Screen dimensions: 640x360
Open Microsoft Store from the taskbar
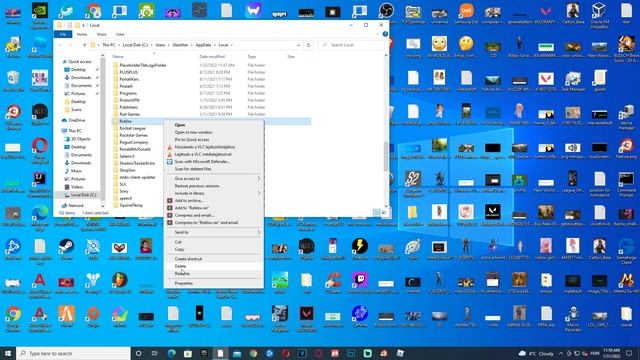[x=188, y=353]
